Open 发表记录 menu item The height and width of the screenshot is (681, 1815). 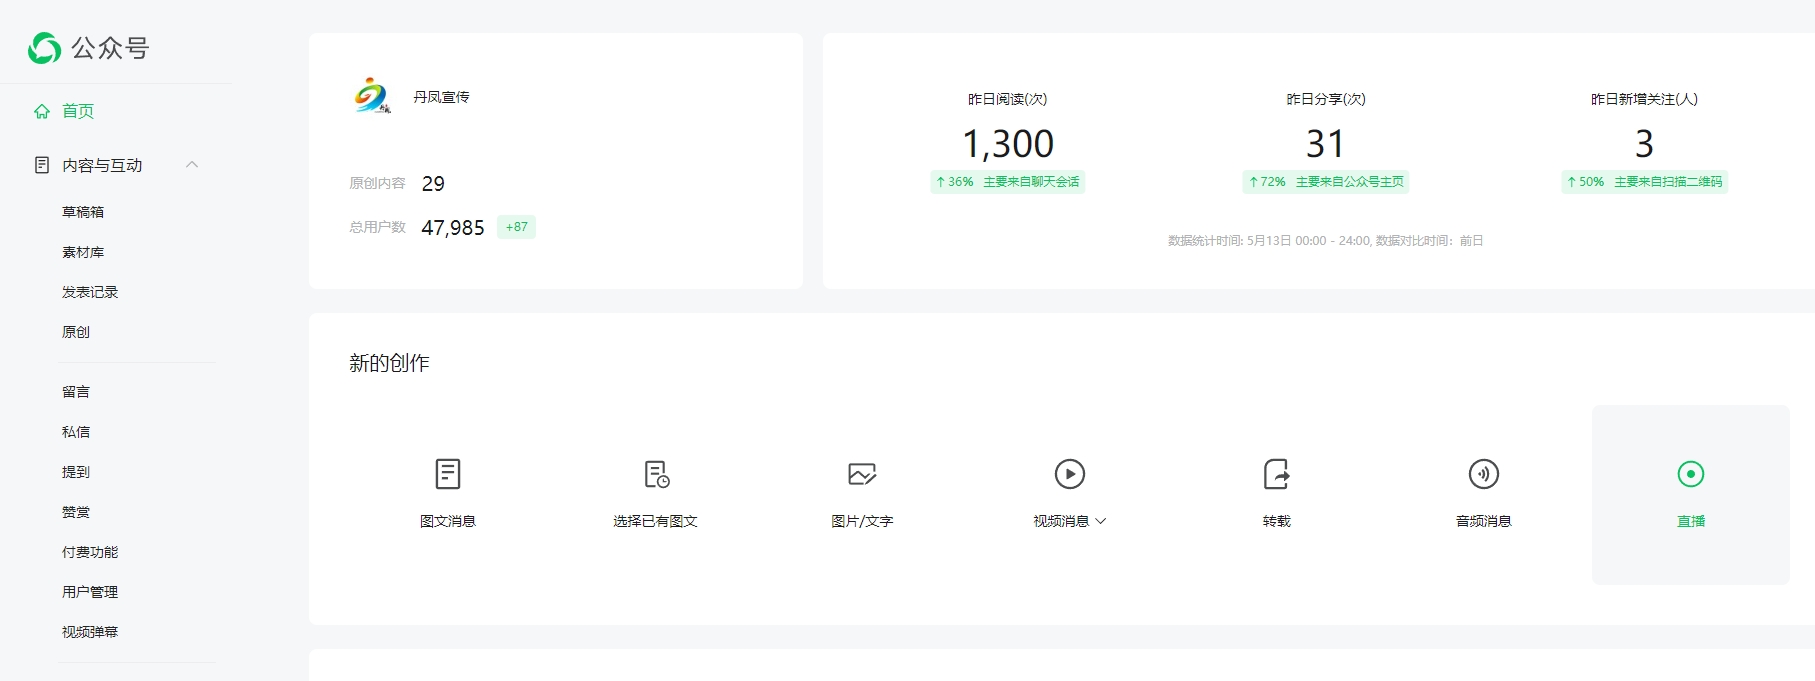click(x=90, y=292)
